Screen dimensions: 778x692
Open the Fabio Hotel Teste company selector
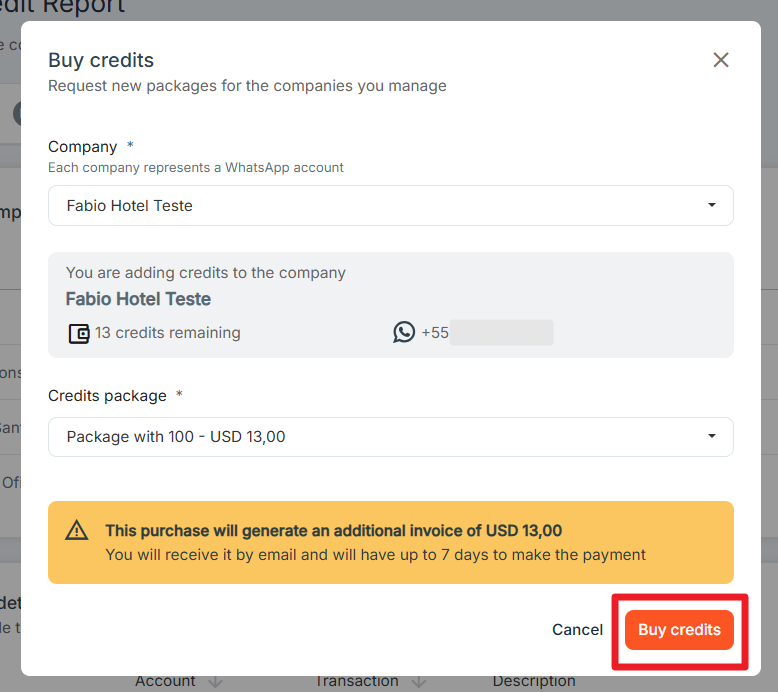point(390,205)
